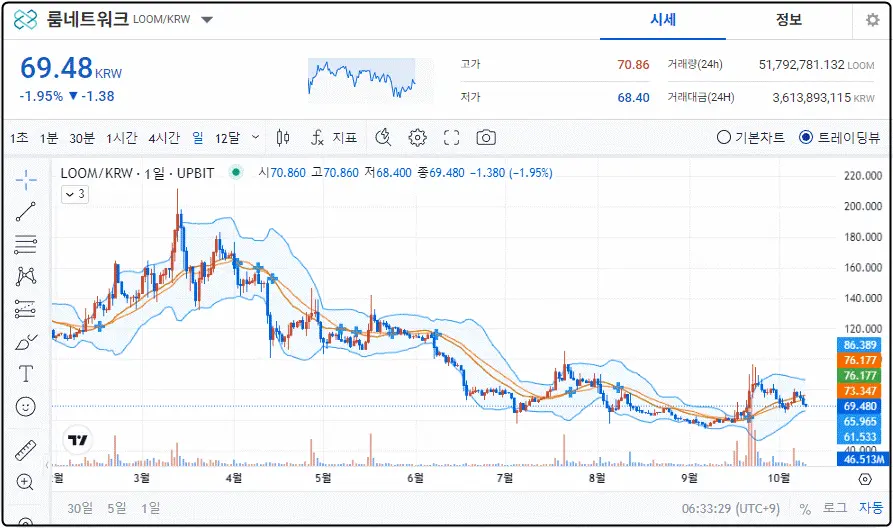Click the 룸네트워크 coin name
Image resolution: width=893 pixels, height=528 pixels.
click(x=88, y=20)
